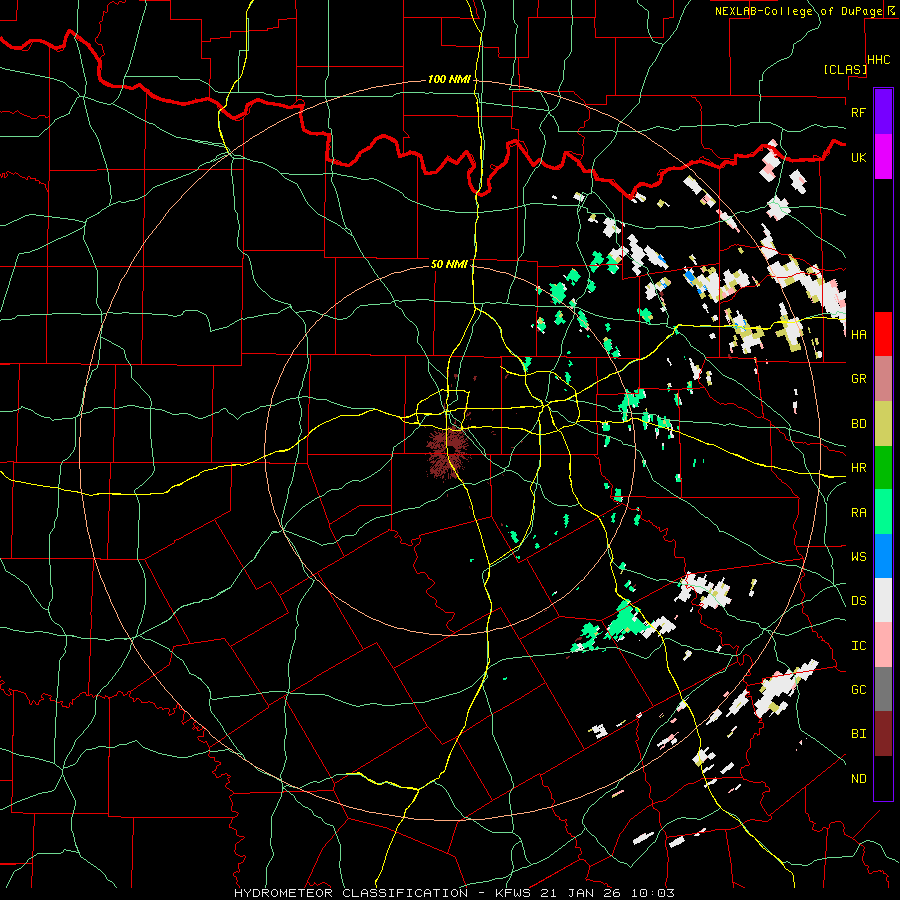Click the brown biological echo cluster at radar center

coord(448,452)
